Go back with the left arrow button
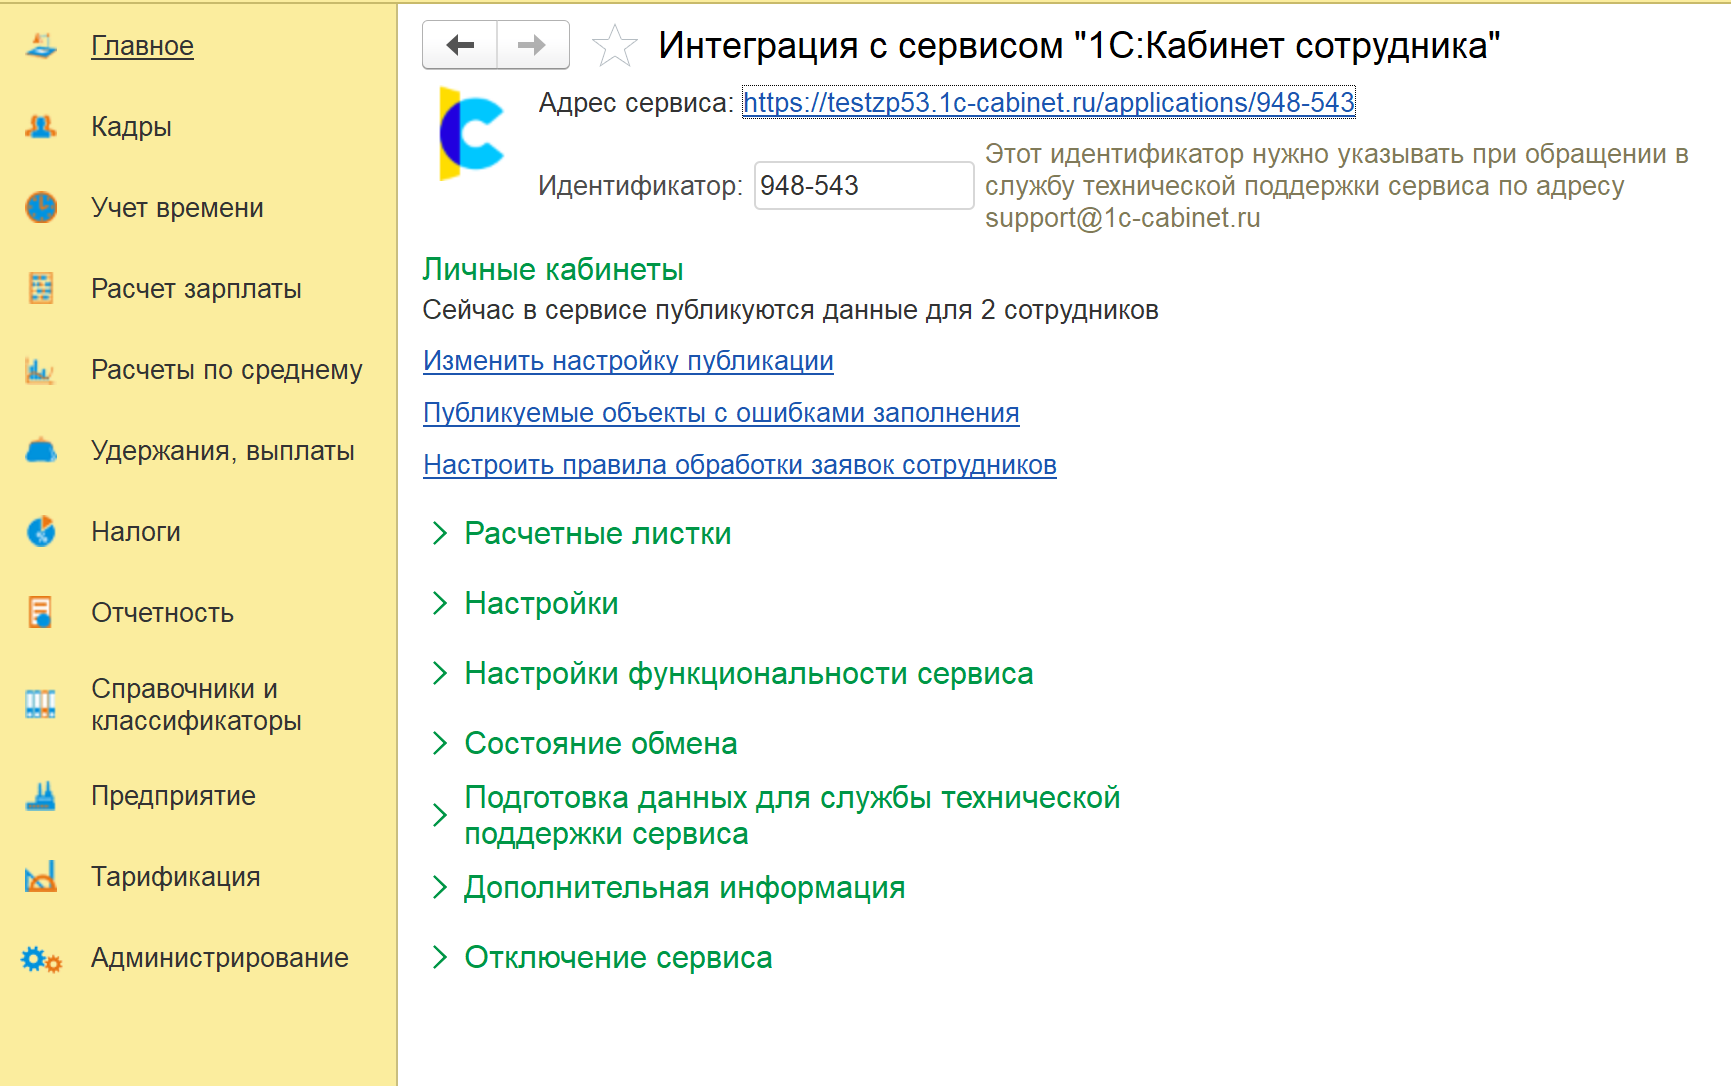1731x1086 pixels. (460, 45)
